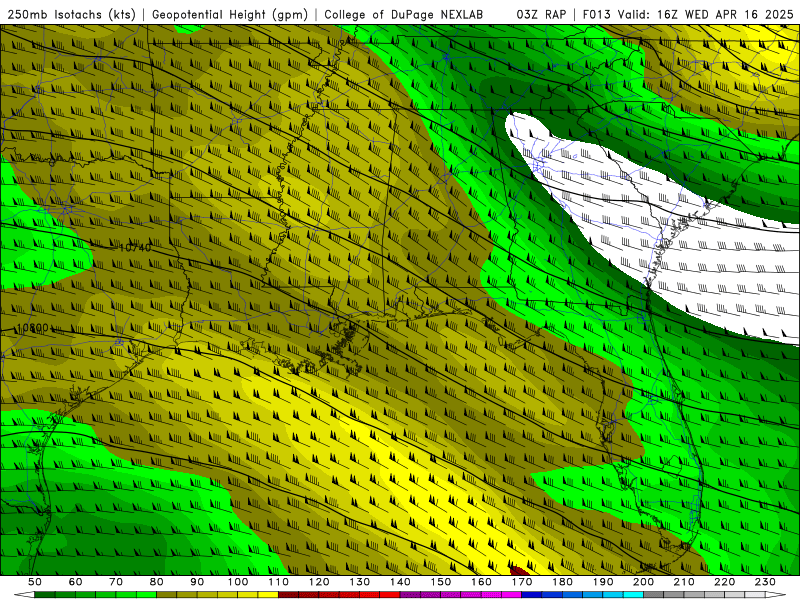Click the 110 value on the color scale
800x600 pixels.
(279, 582)
